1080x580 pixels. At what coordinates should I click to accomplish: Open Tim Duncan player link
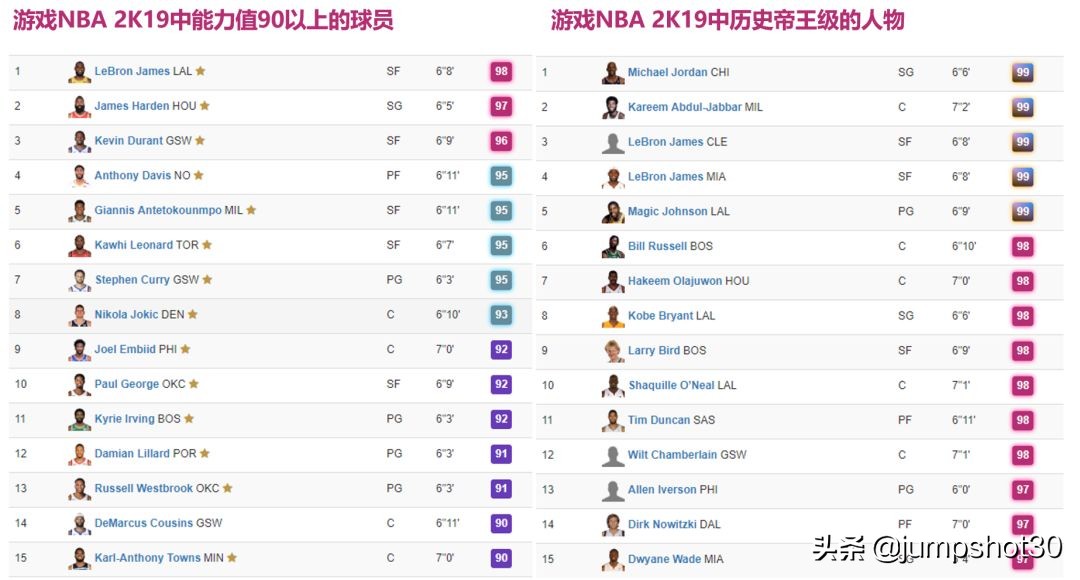tap(658, 420)
